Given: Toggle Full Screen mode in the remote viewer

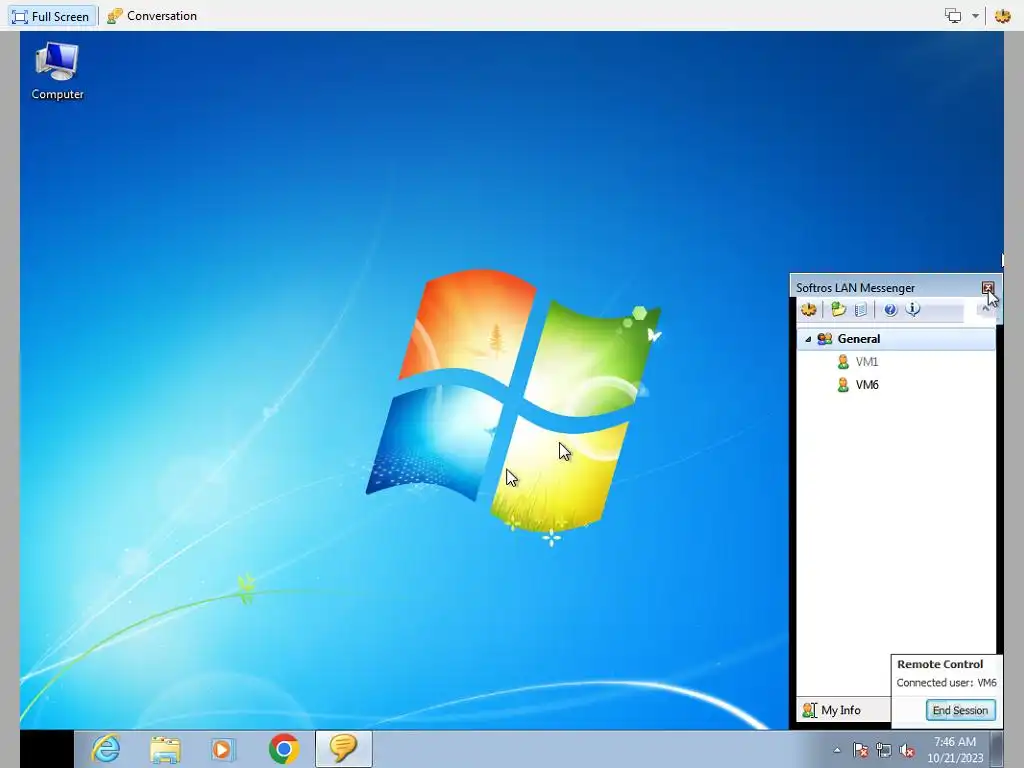Looking at the screenshot, I should 51,16.
